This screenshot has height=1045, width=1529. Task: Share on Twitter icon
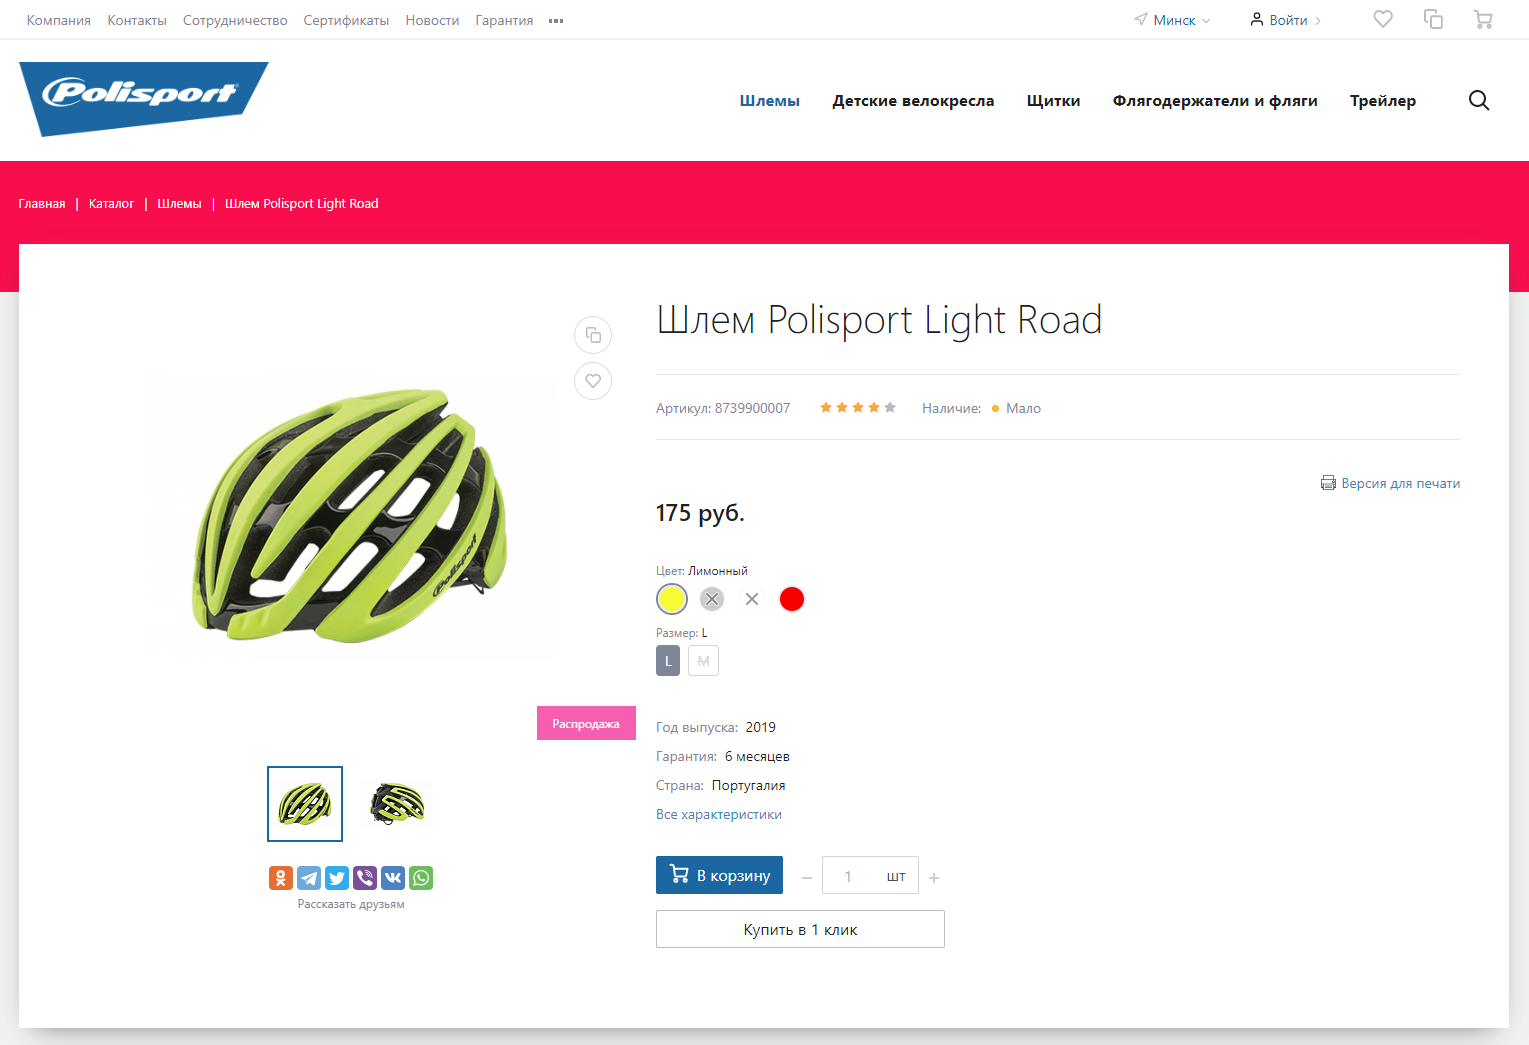pyautogui.click(x=337, y=878)
